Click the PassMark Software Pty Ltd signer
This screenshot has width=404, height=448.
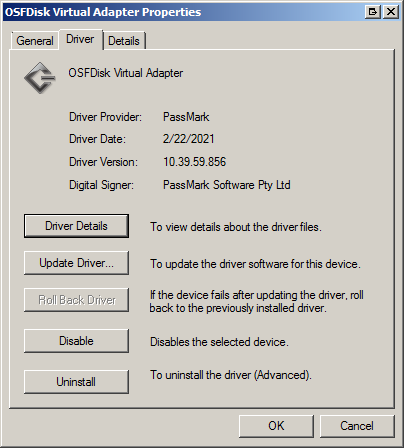click(227, 185)
